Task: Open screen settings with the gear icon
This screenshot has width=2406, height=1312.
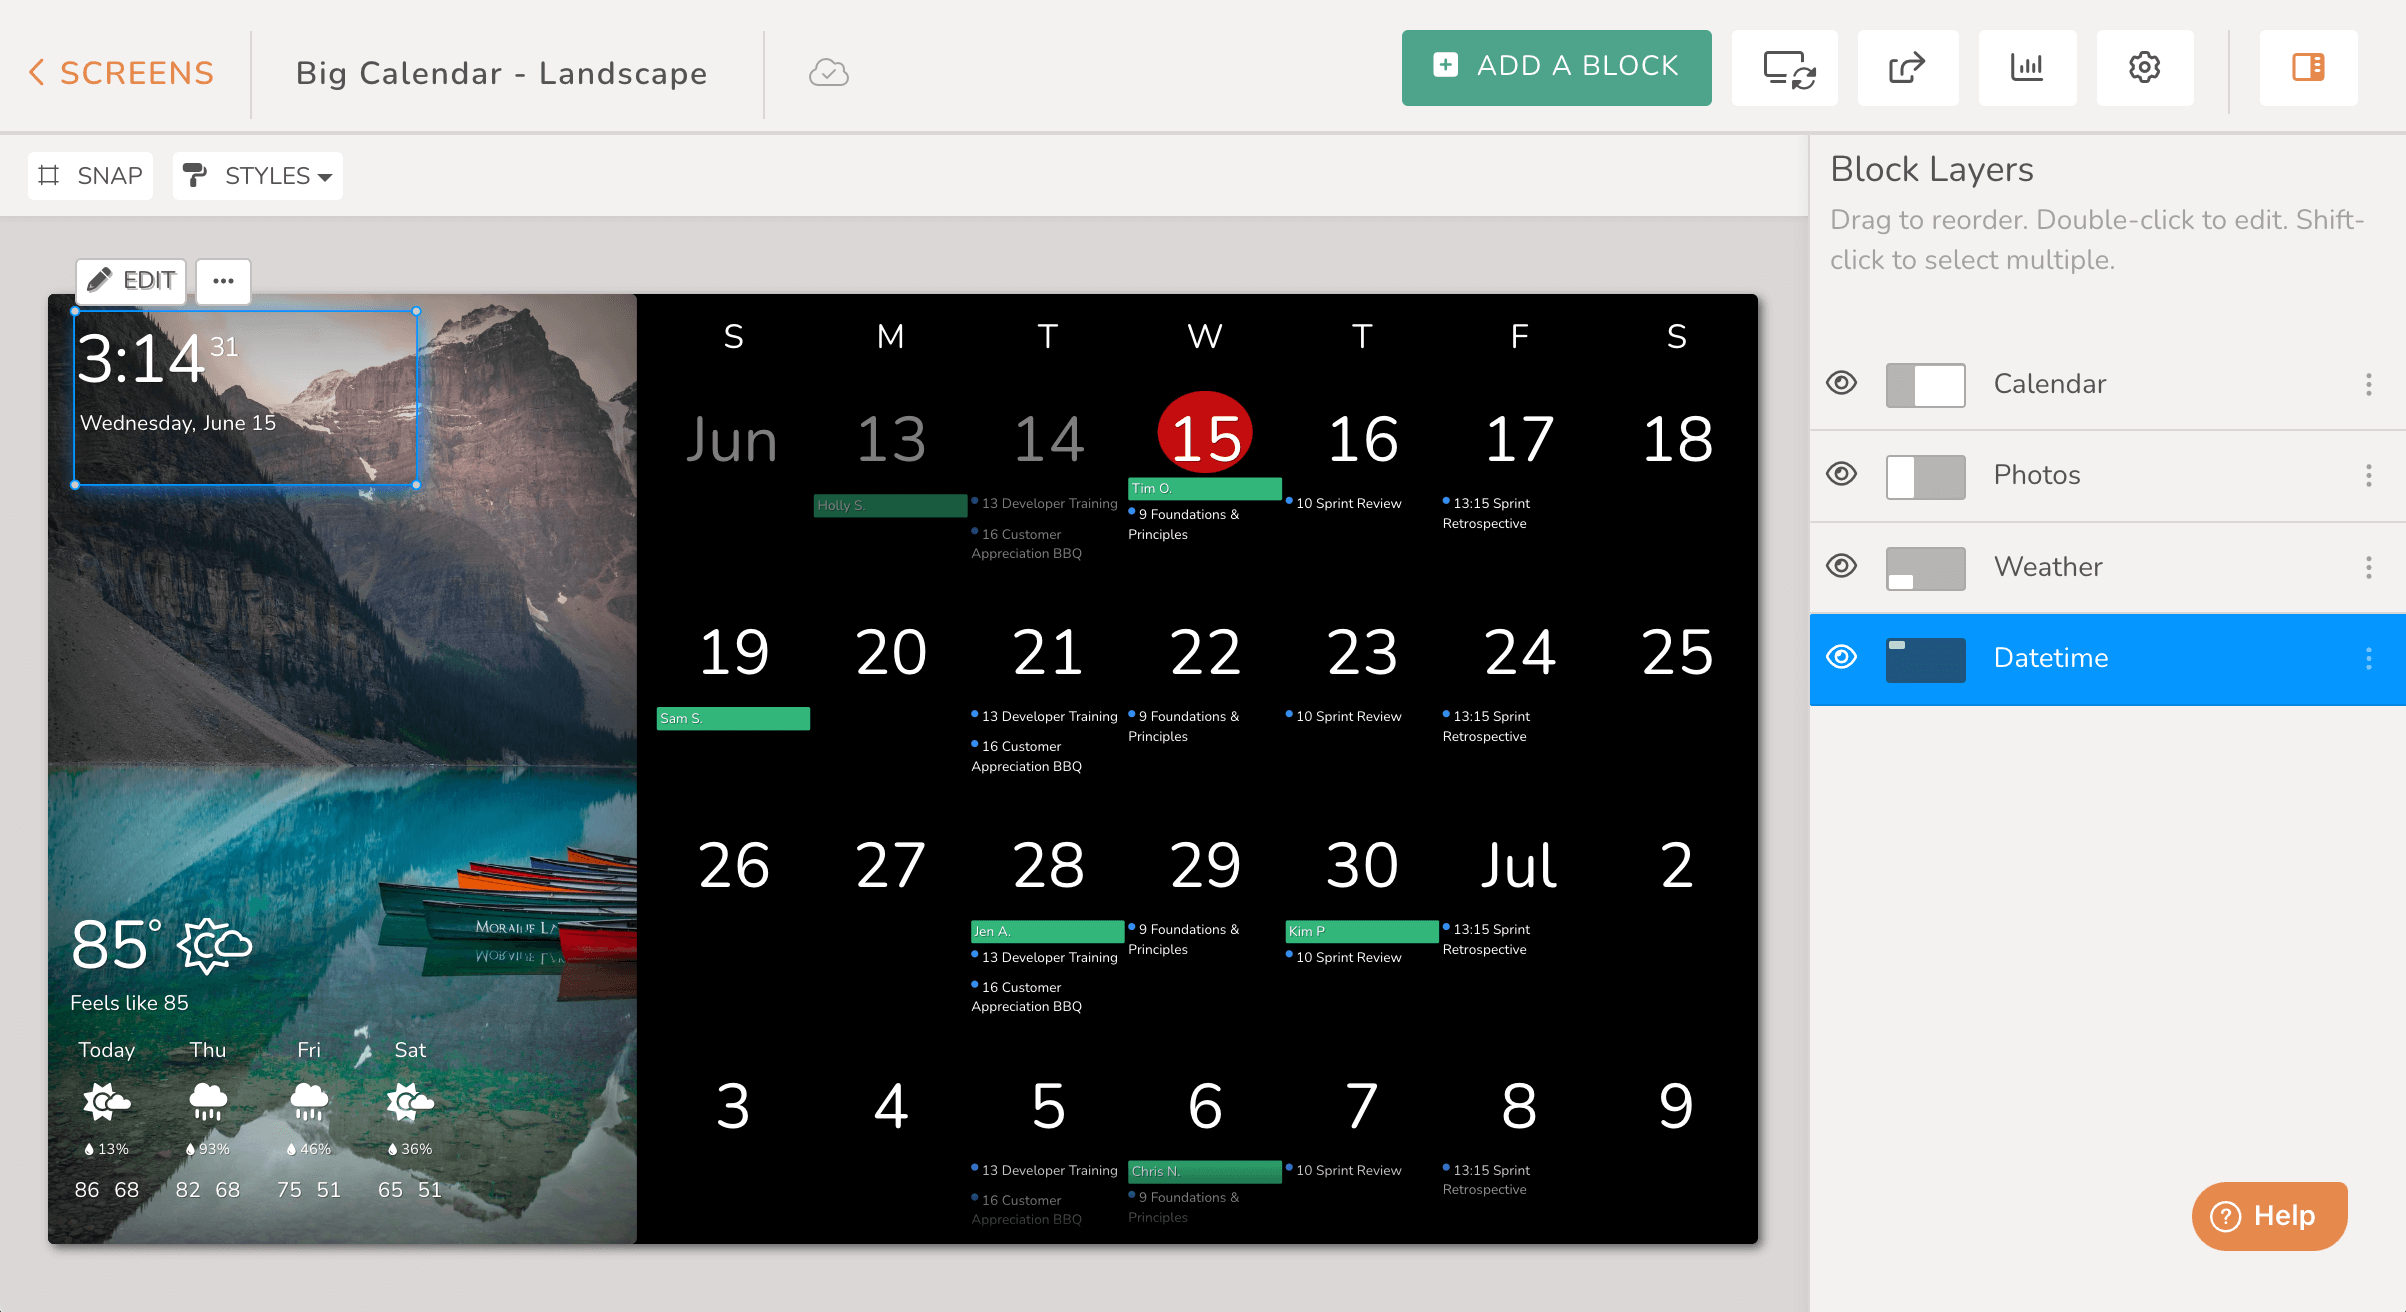Action: click(2144, 68)
